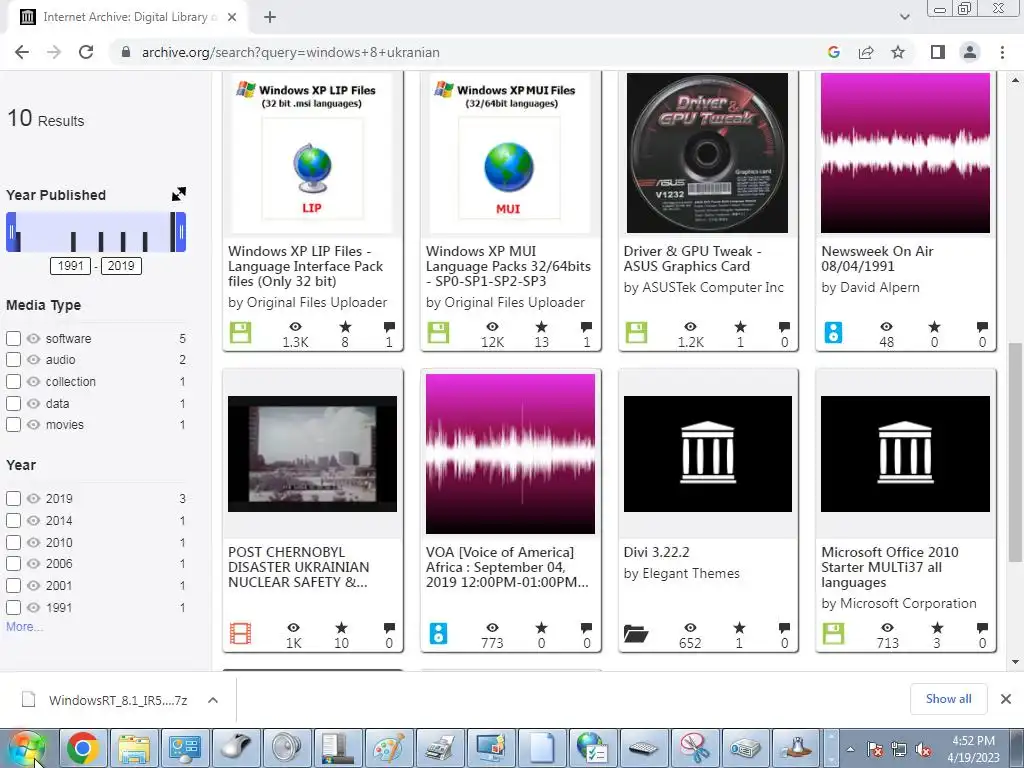Click the Snipping Tool taskbar icon
This screenshot has height=768, width=1024.
click(x=694, y=748)
